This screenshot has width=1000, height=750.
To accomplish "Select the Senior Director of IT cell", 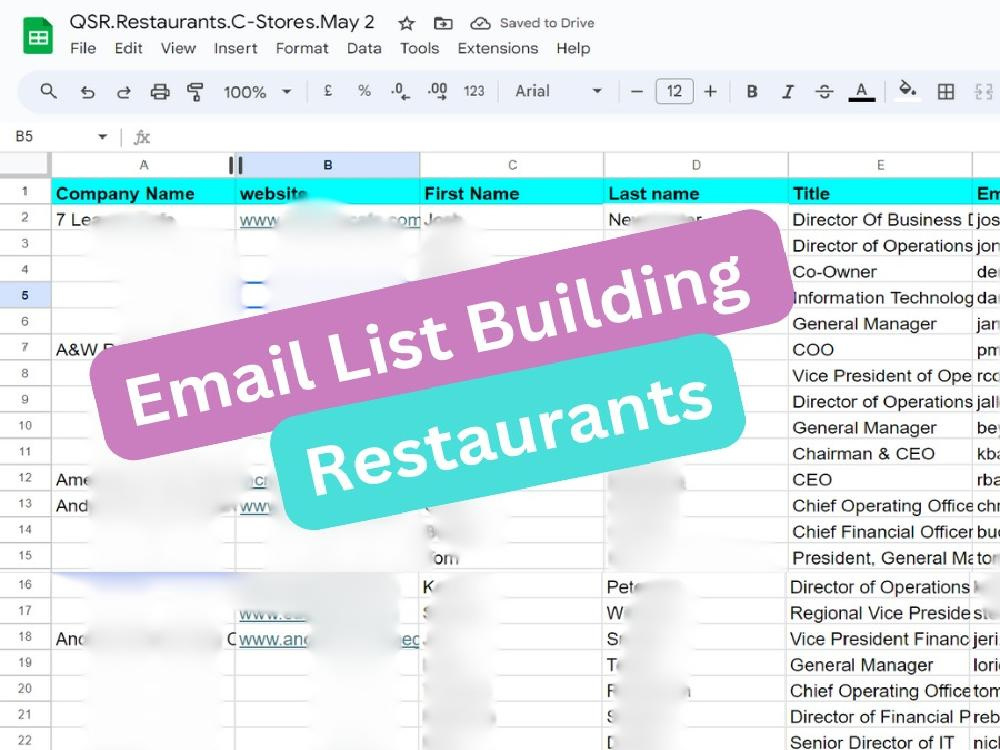I will [879, 742].
